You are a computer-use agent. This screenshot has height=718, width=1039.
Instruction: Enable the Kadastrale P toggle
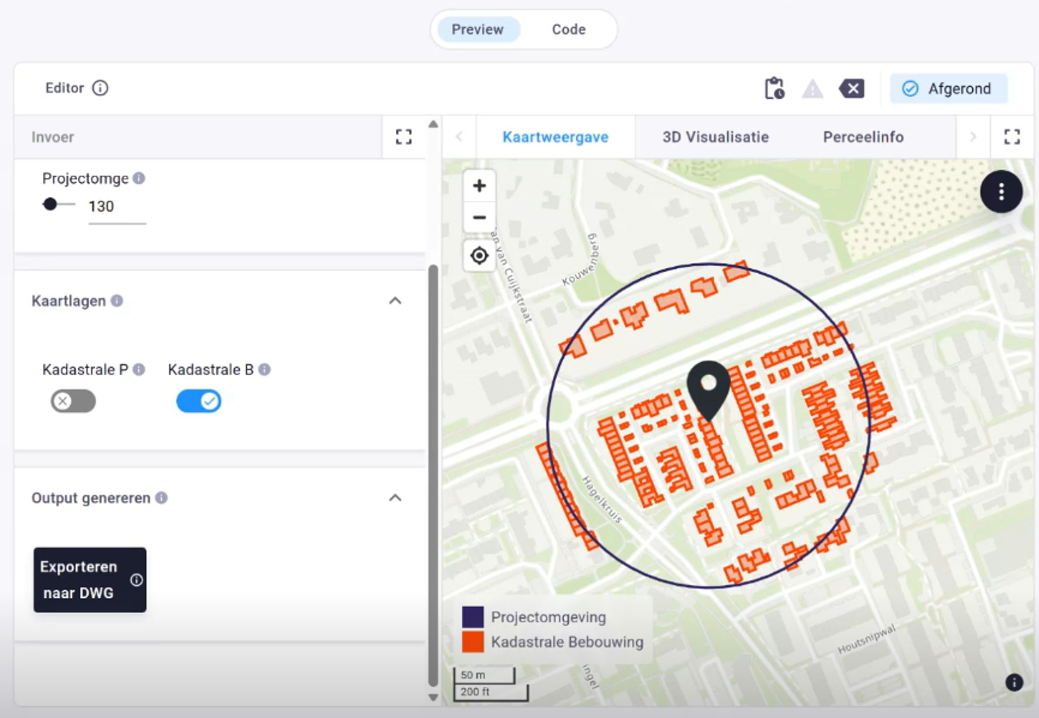pyautogui.click(x=73, y=401)
